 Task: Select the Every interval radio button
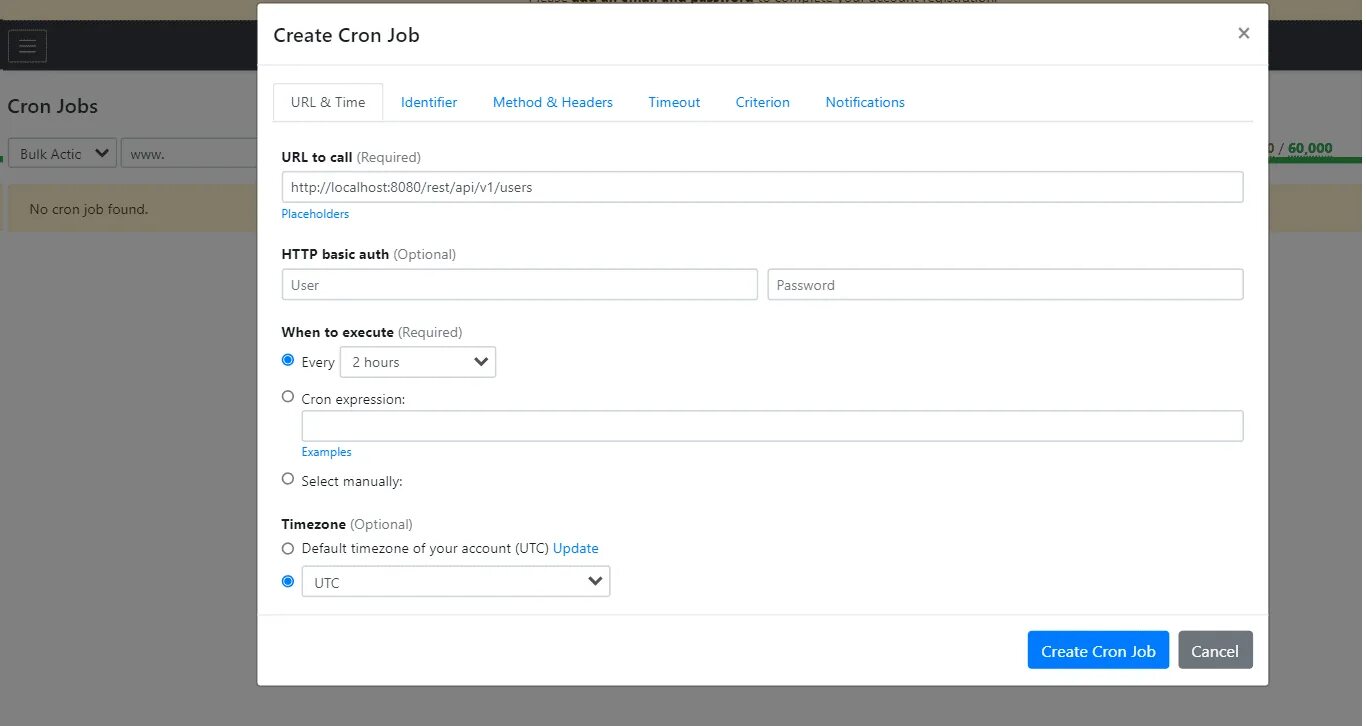(288, 360)
